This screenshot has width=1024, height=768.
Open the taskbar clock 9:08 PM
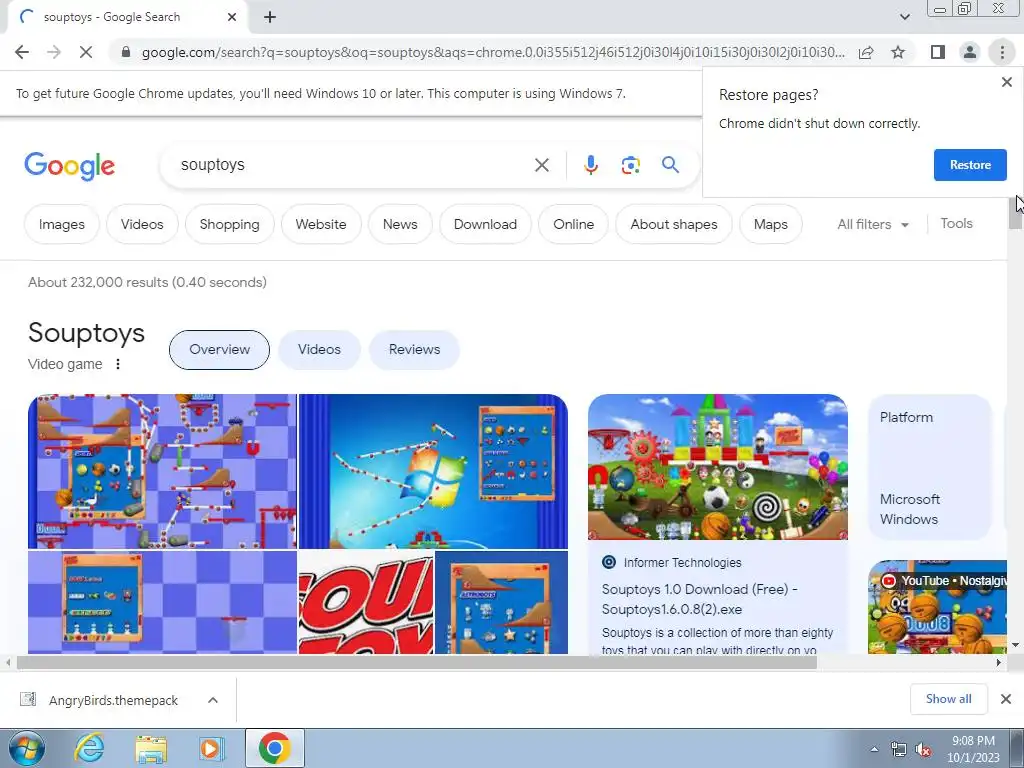(x=973, y=748)
